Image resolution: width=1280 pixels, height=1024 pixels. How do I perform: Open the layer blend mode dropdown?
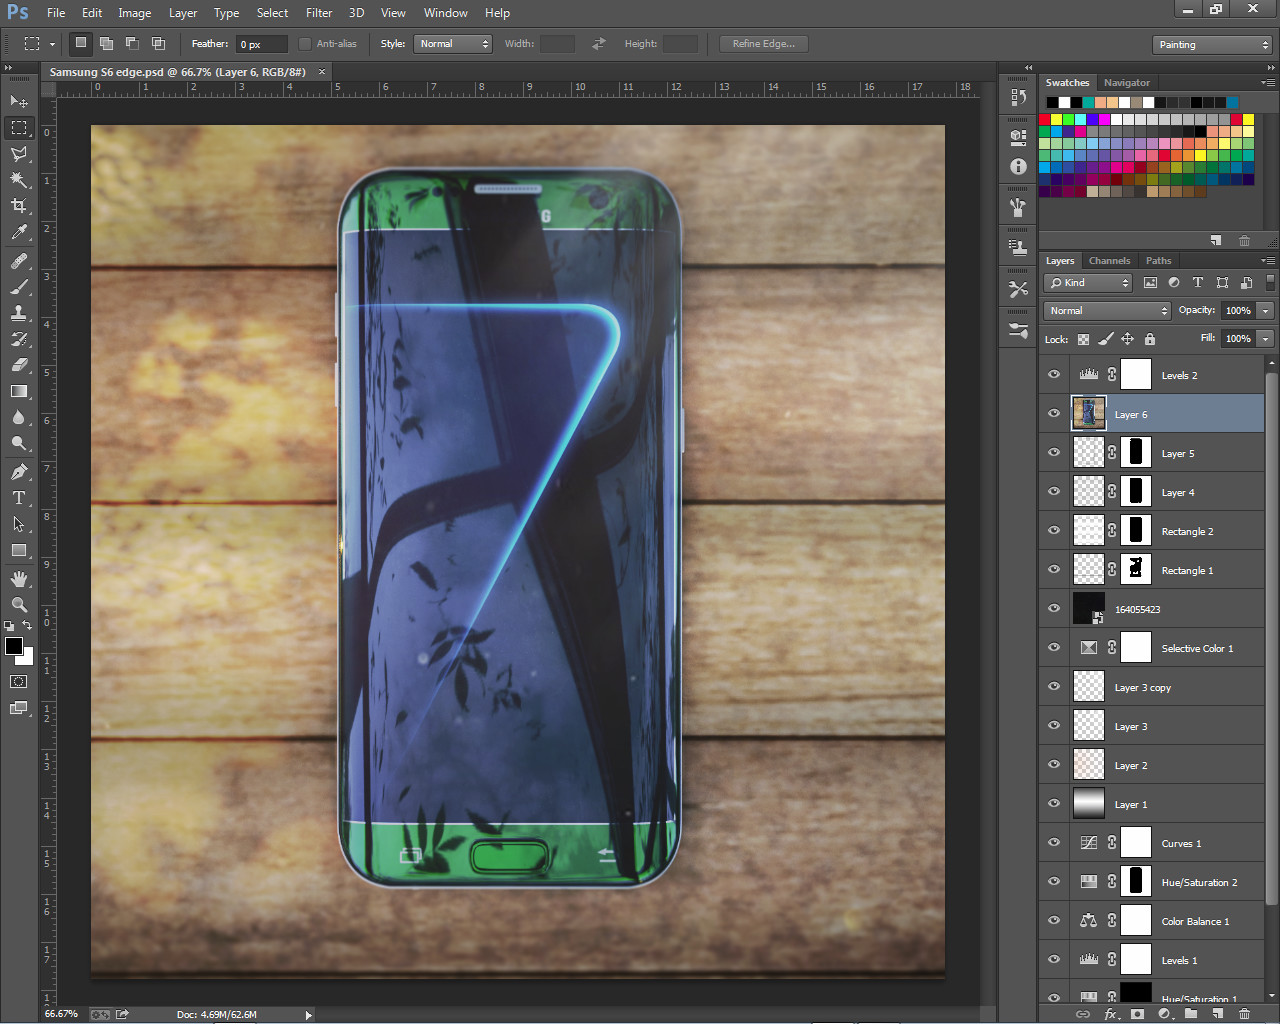click(x=1106, y=311)
